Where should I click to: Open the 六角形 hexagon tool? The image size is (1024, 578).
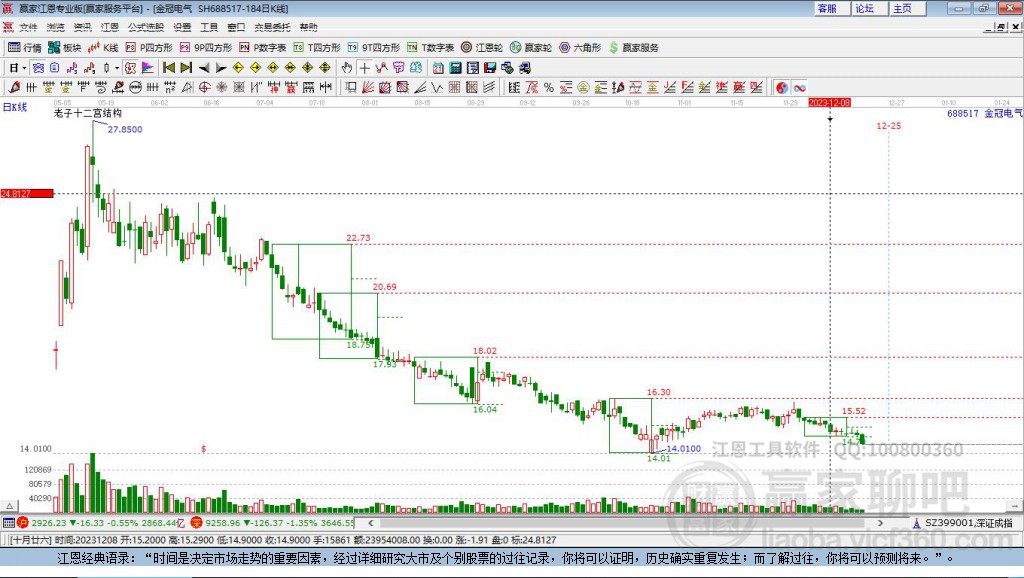coord(580,48)
